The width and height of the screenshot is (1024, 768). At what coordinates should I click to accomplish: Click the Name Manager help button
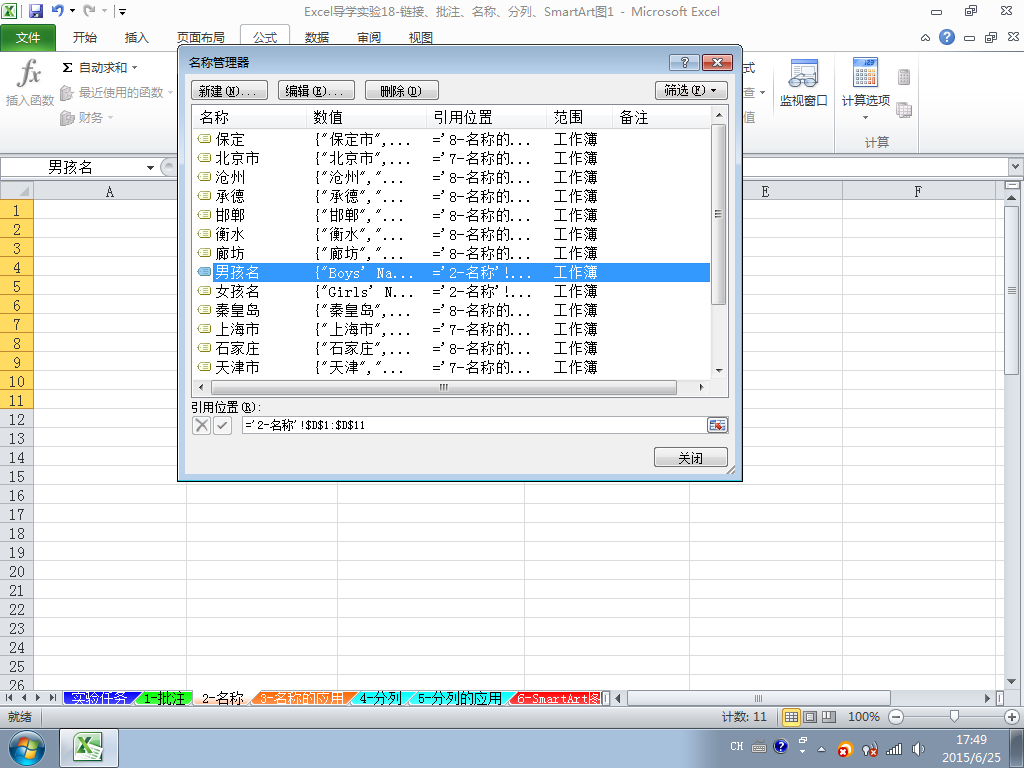click(684, 63)
